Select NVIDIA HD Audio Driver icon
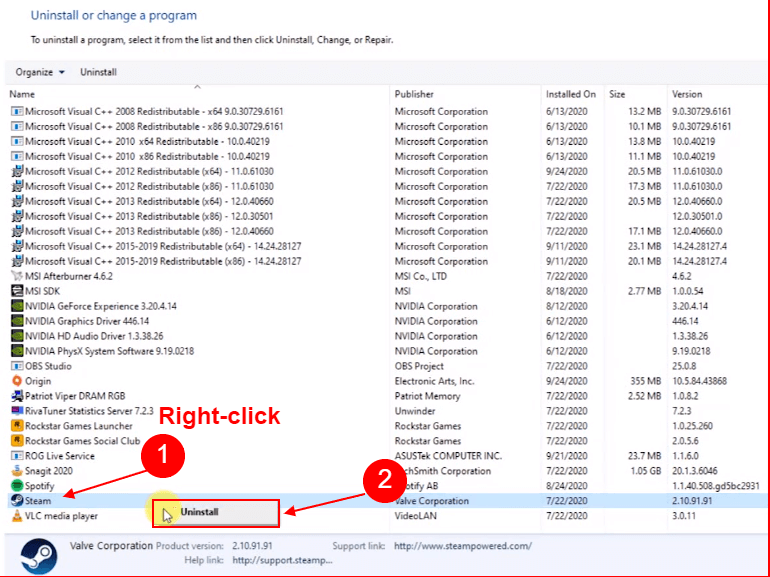 coord(17,336)
